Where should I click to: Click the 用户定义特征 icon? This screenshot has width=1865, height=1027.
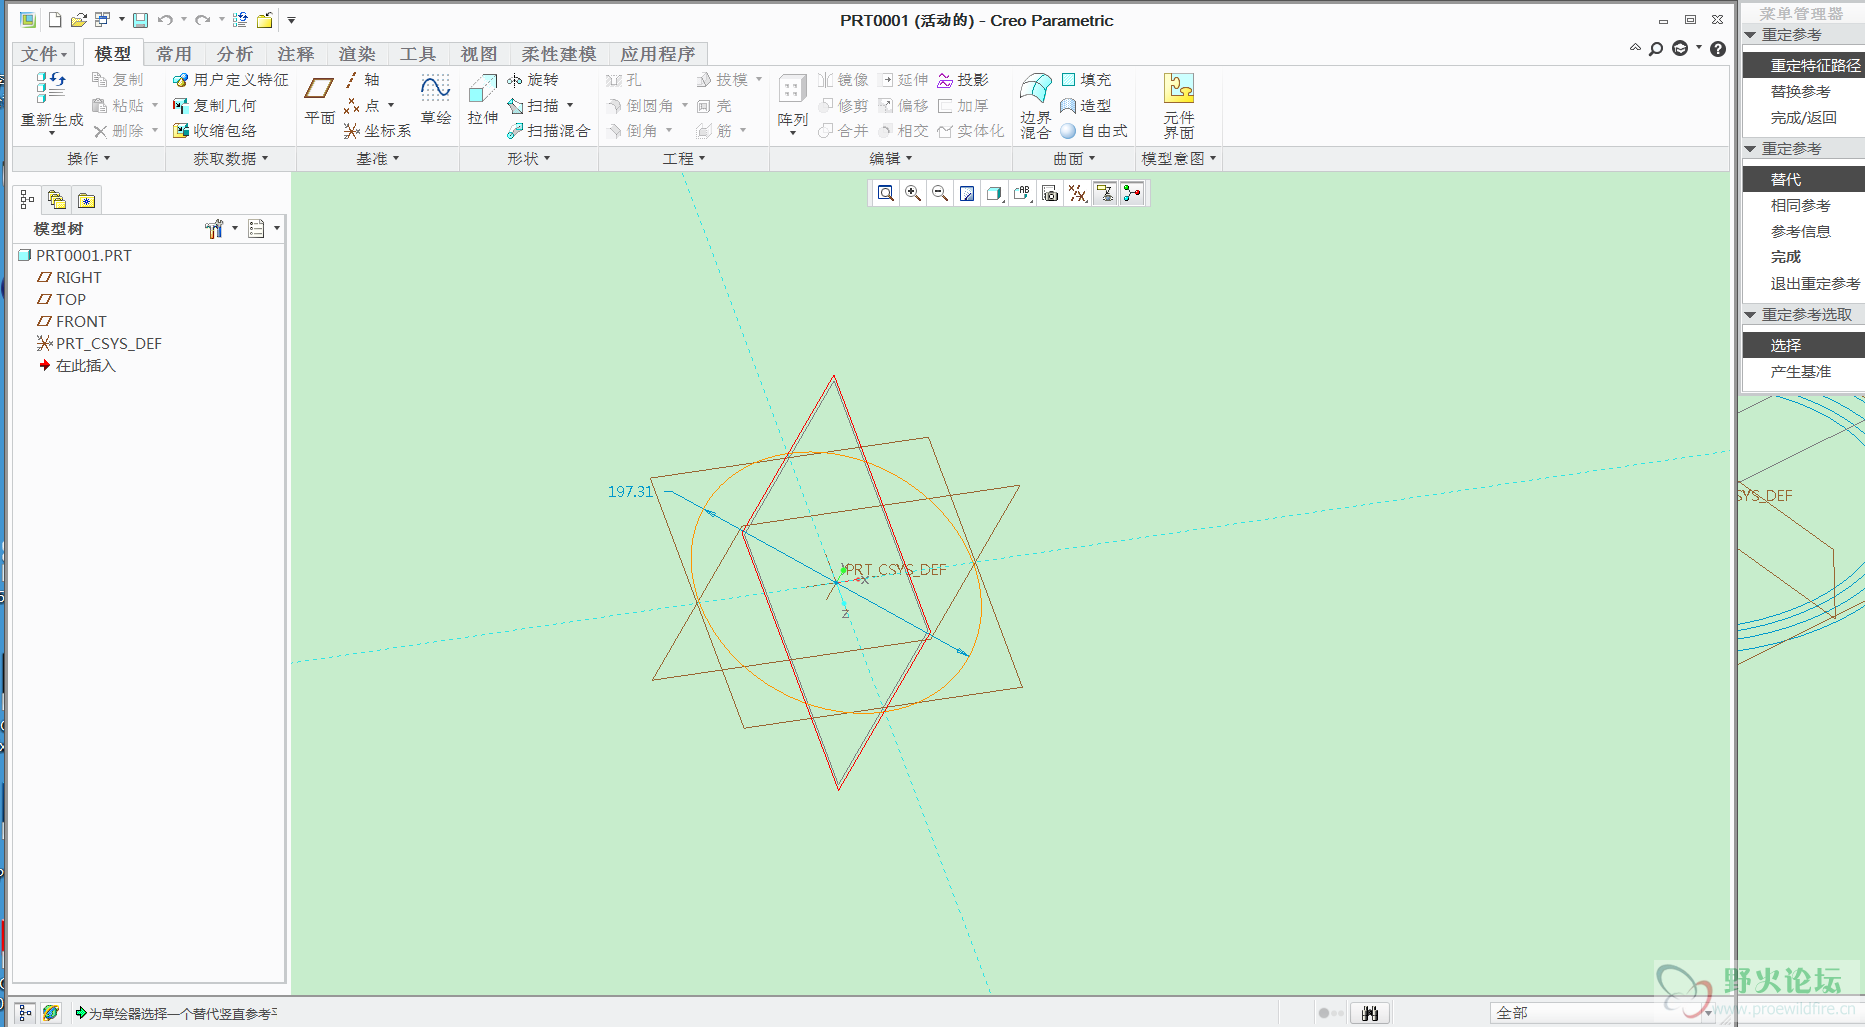(x=180, y=80)
